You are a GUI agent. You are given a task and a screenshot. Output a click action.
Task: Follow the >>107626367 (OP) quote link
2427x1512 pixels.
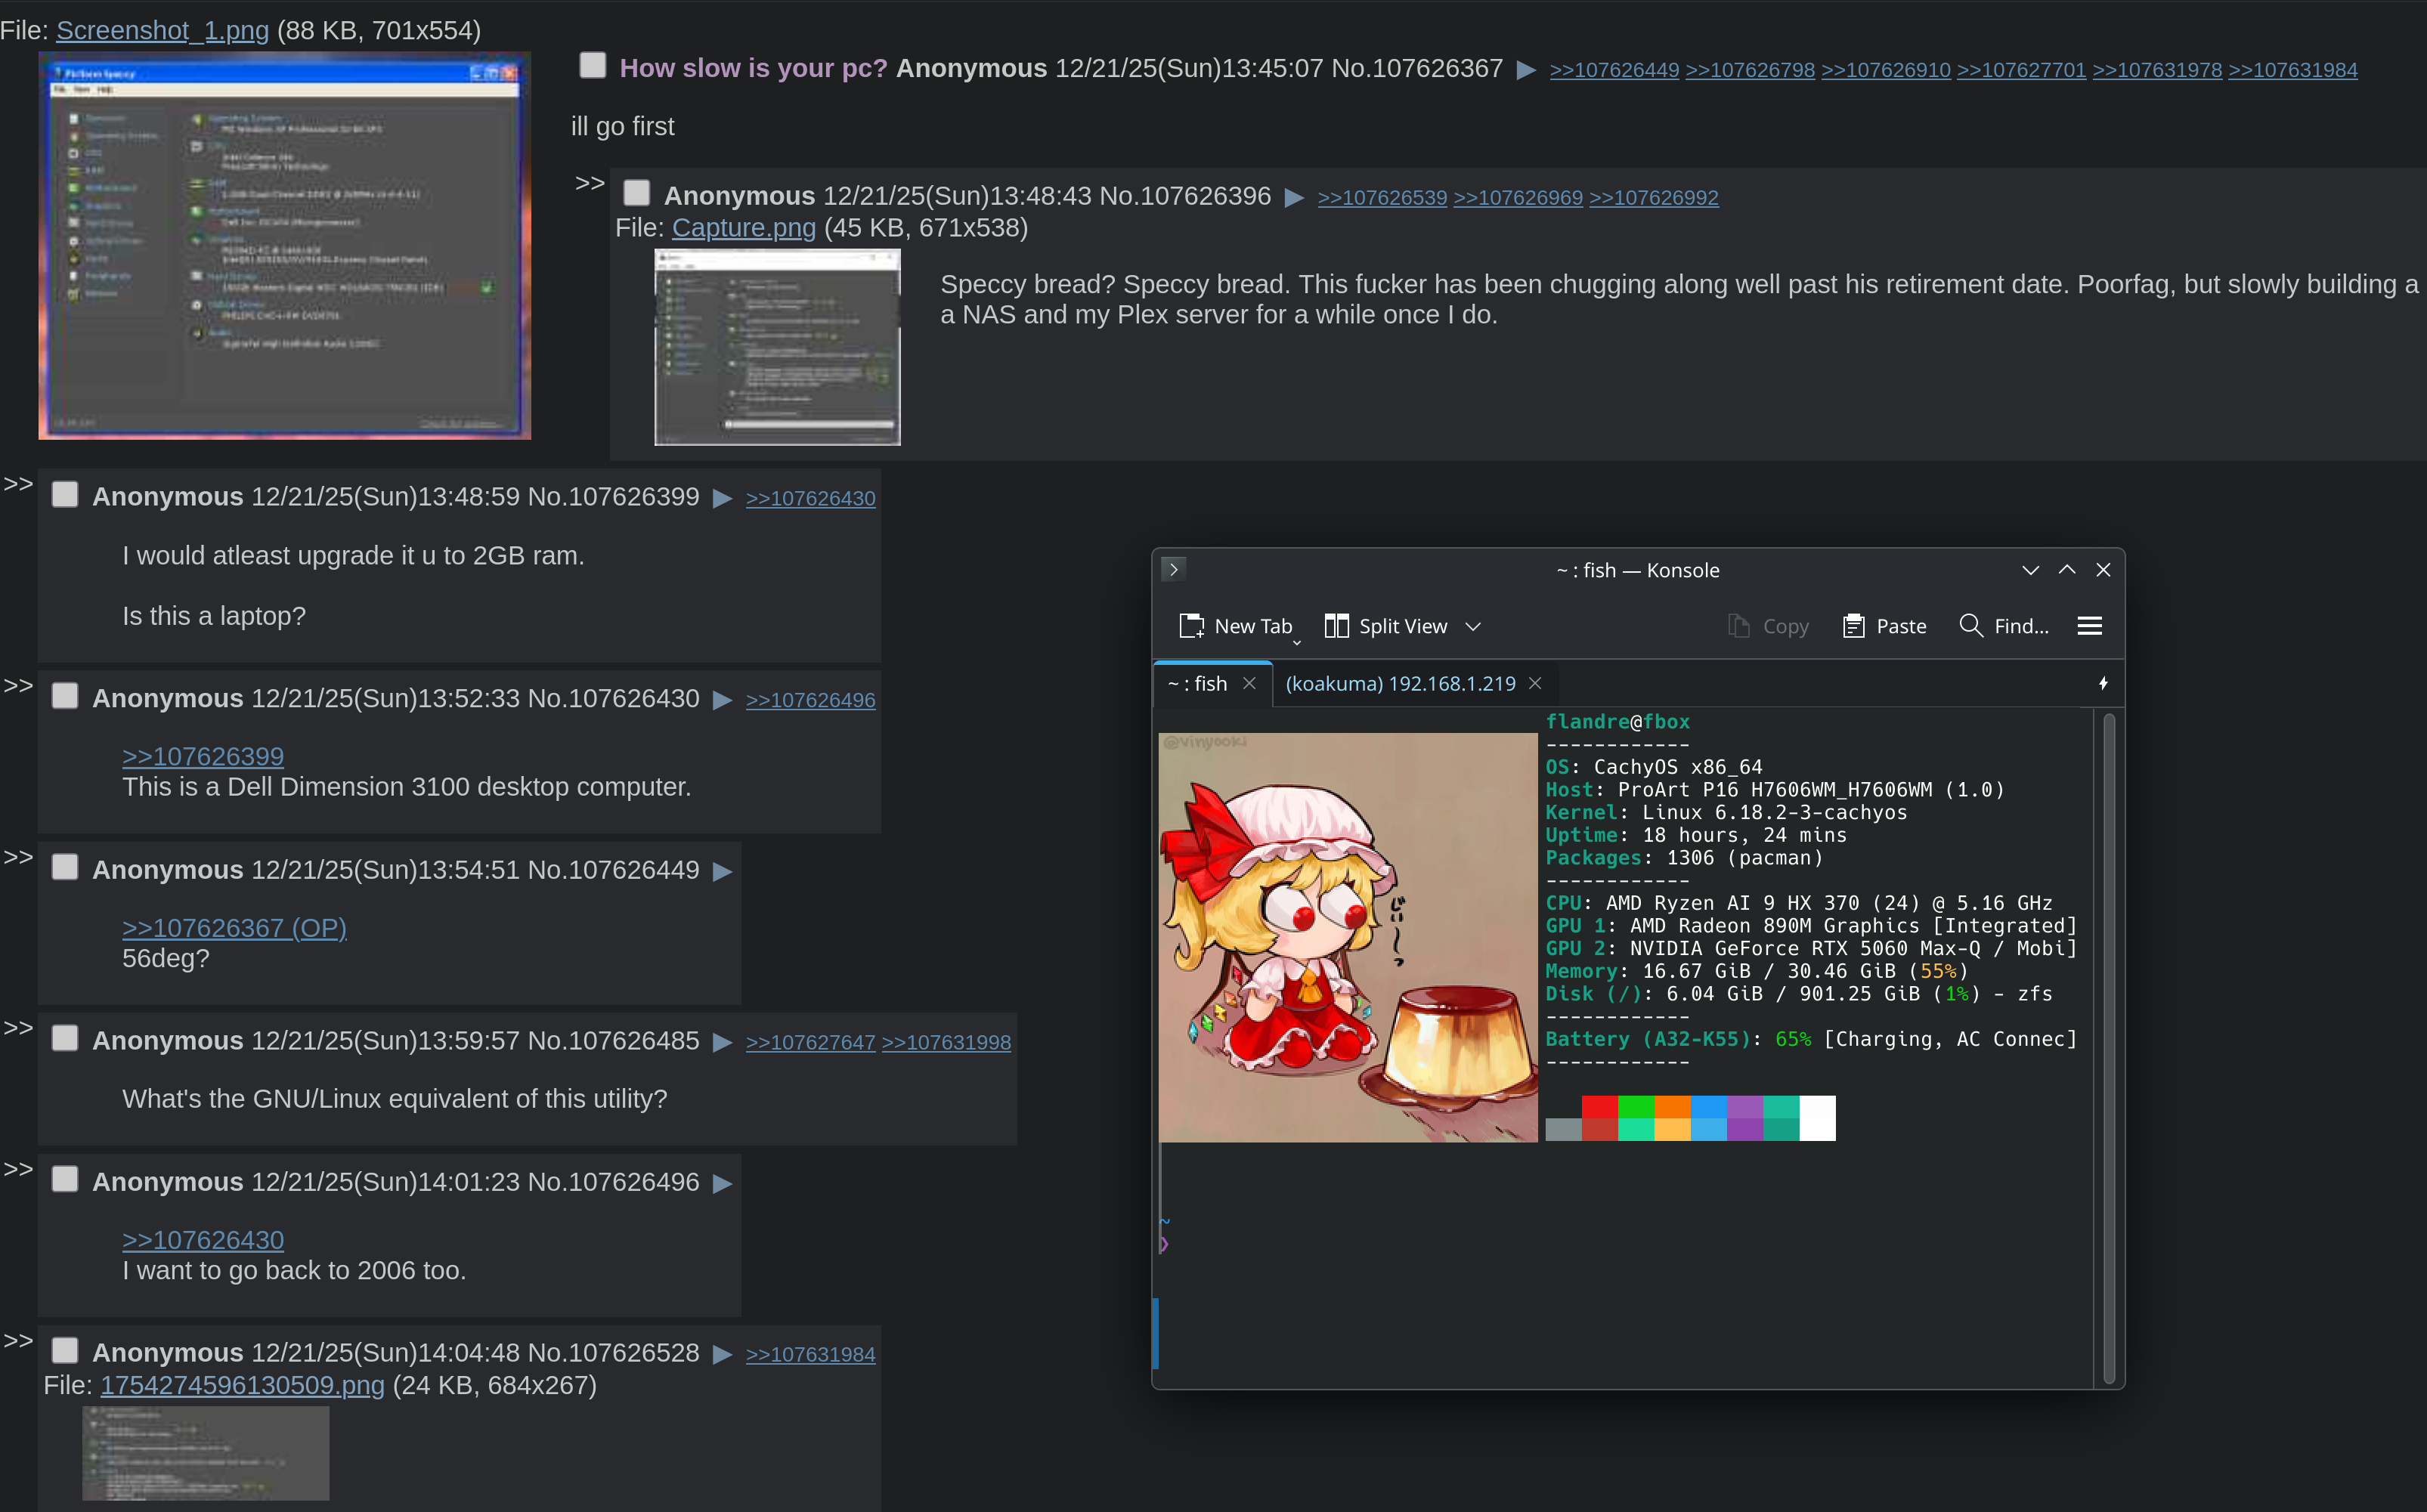click(x=234, y=928)
